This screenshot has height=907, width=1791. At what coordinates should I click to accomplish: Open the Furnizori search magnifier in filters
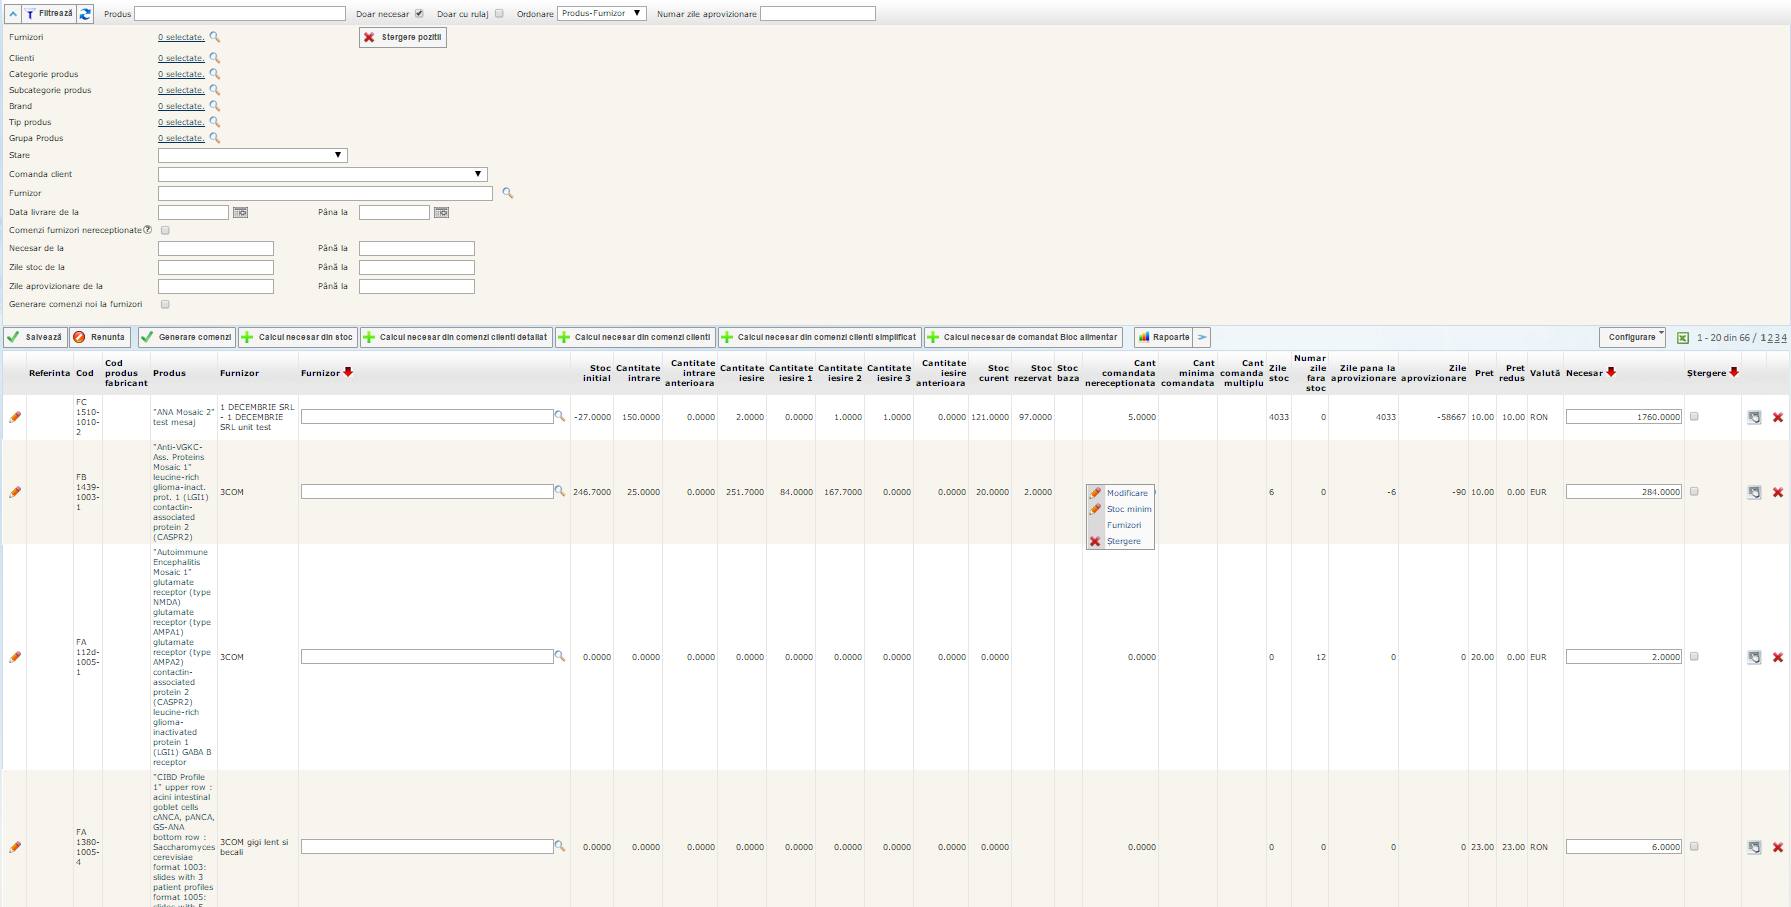(x=214, y=37)
